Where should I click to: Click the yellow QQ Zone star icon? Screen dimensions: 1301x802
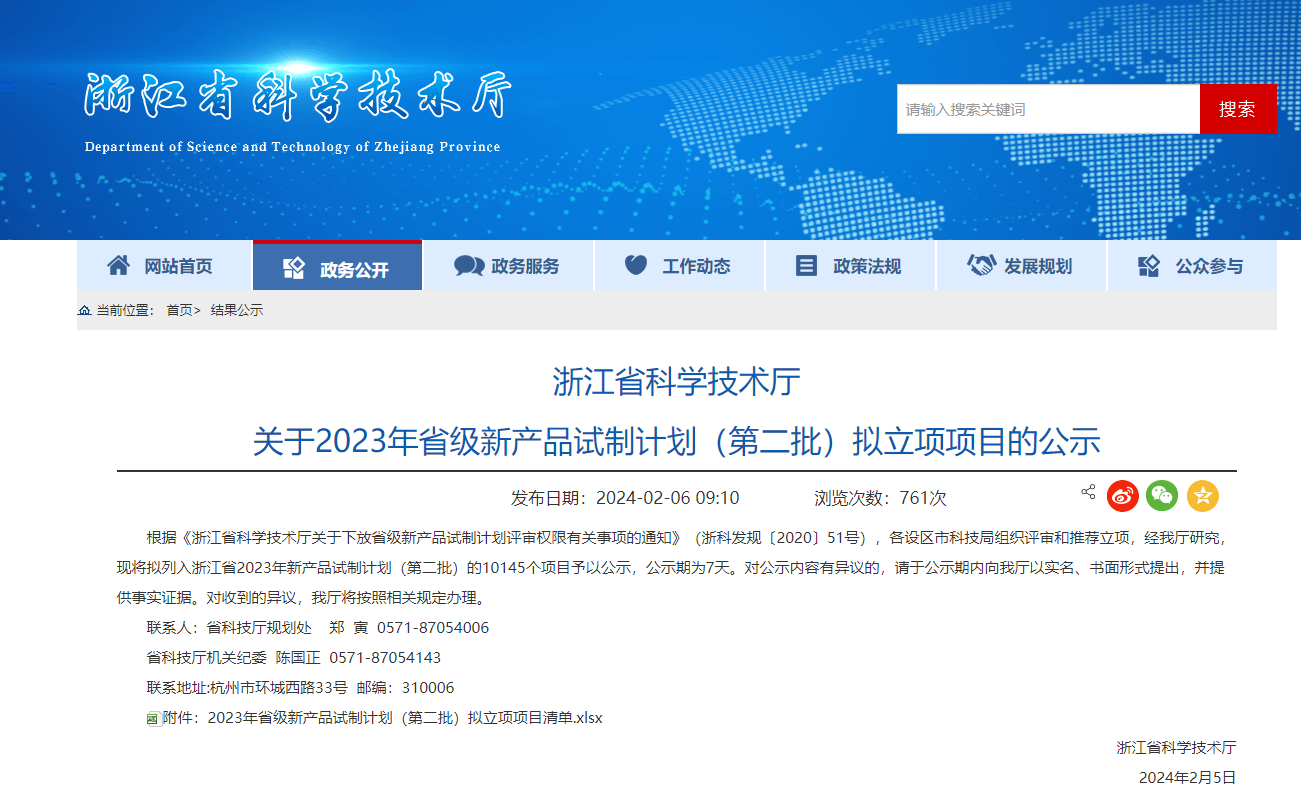1202,496
